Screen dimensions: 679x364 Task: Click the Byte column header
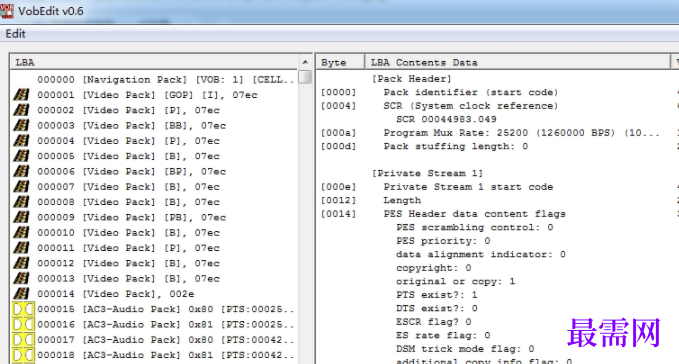[340, 62]
